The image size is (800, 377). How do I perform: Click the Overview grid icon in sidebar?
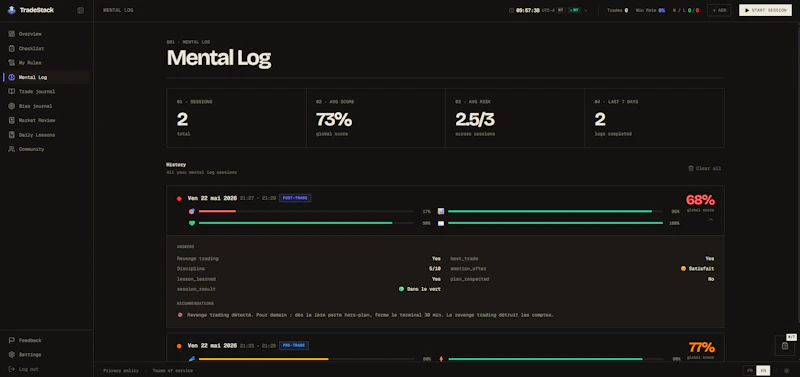point(12,34)
